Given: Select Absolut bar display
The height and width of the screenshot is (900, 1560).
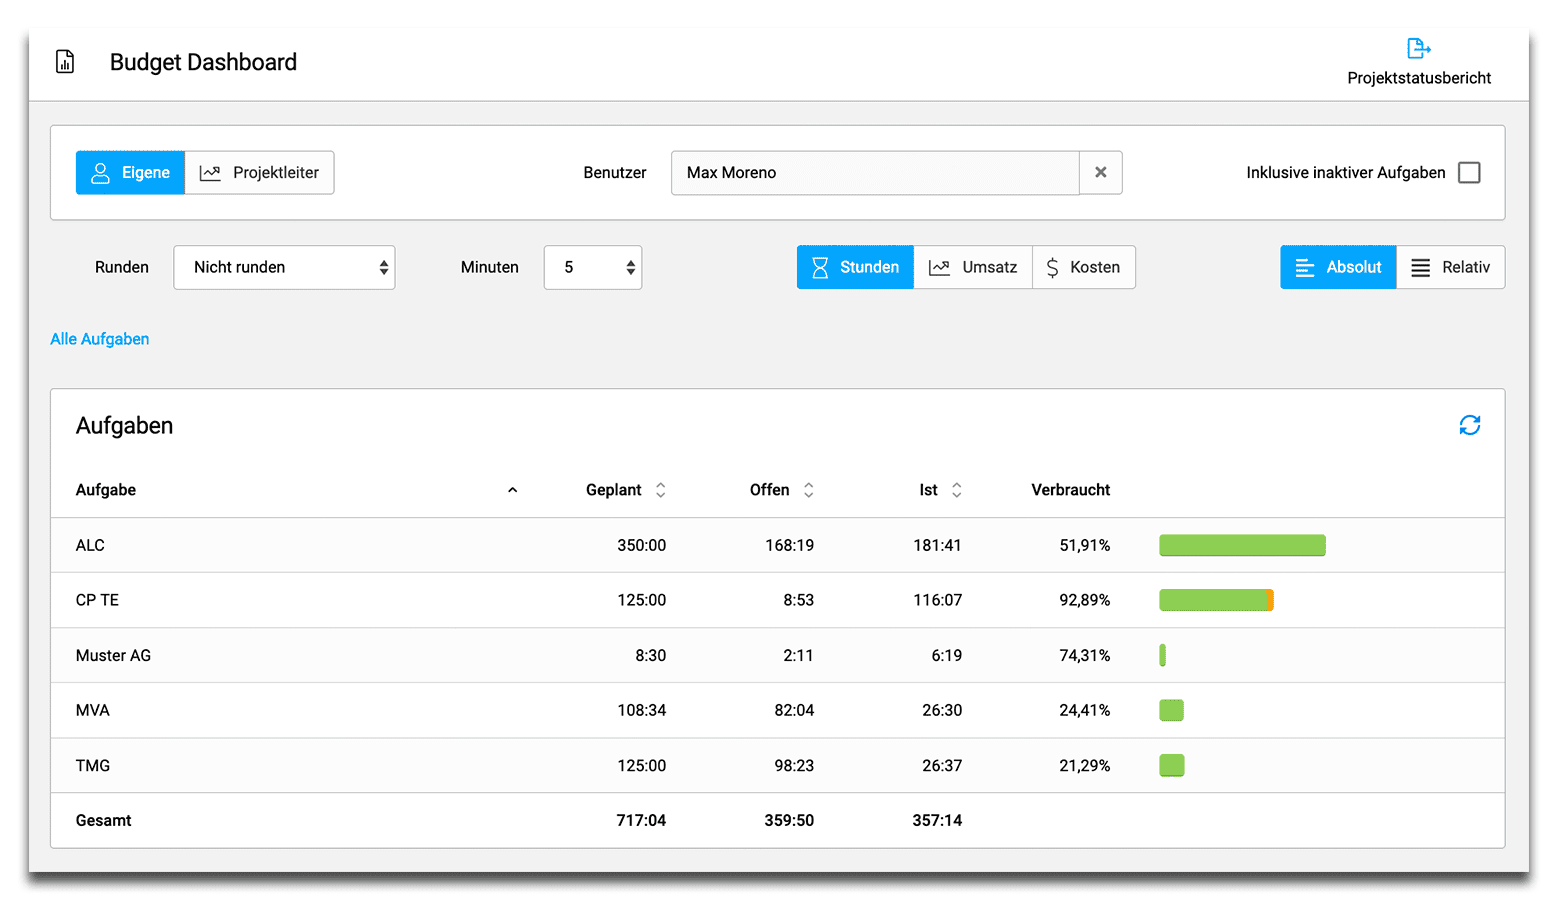Looking at the screenshot, I should (x=1338, y=267).
